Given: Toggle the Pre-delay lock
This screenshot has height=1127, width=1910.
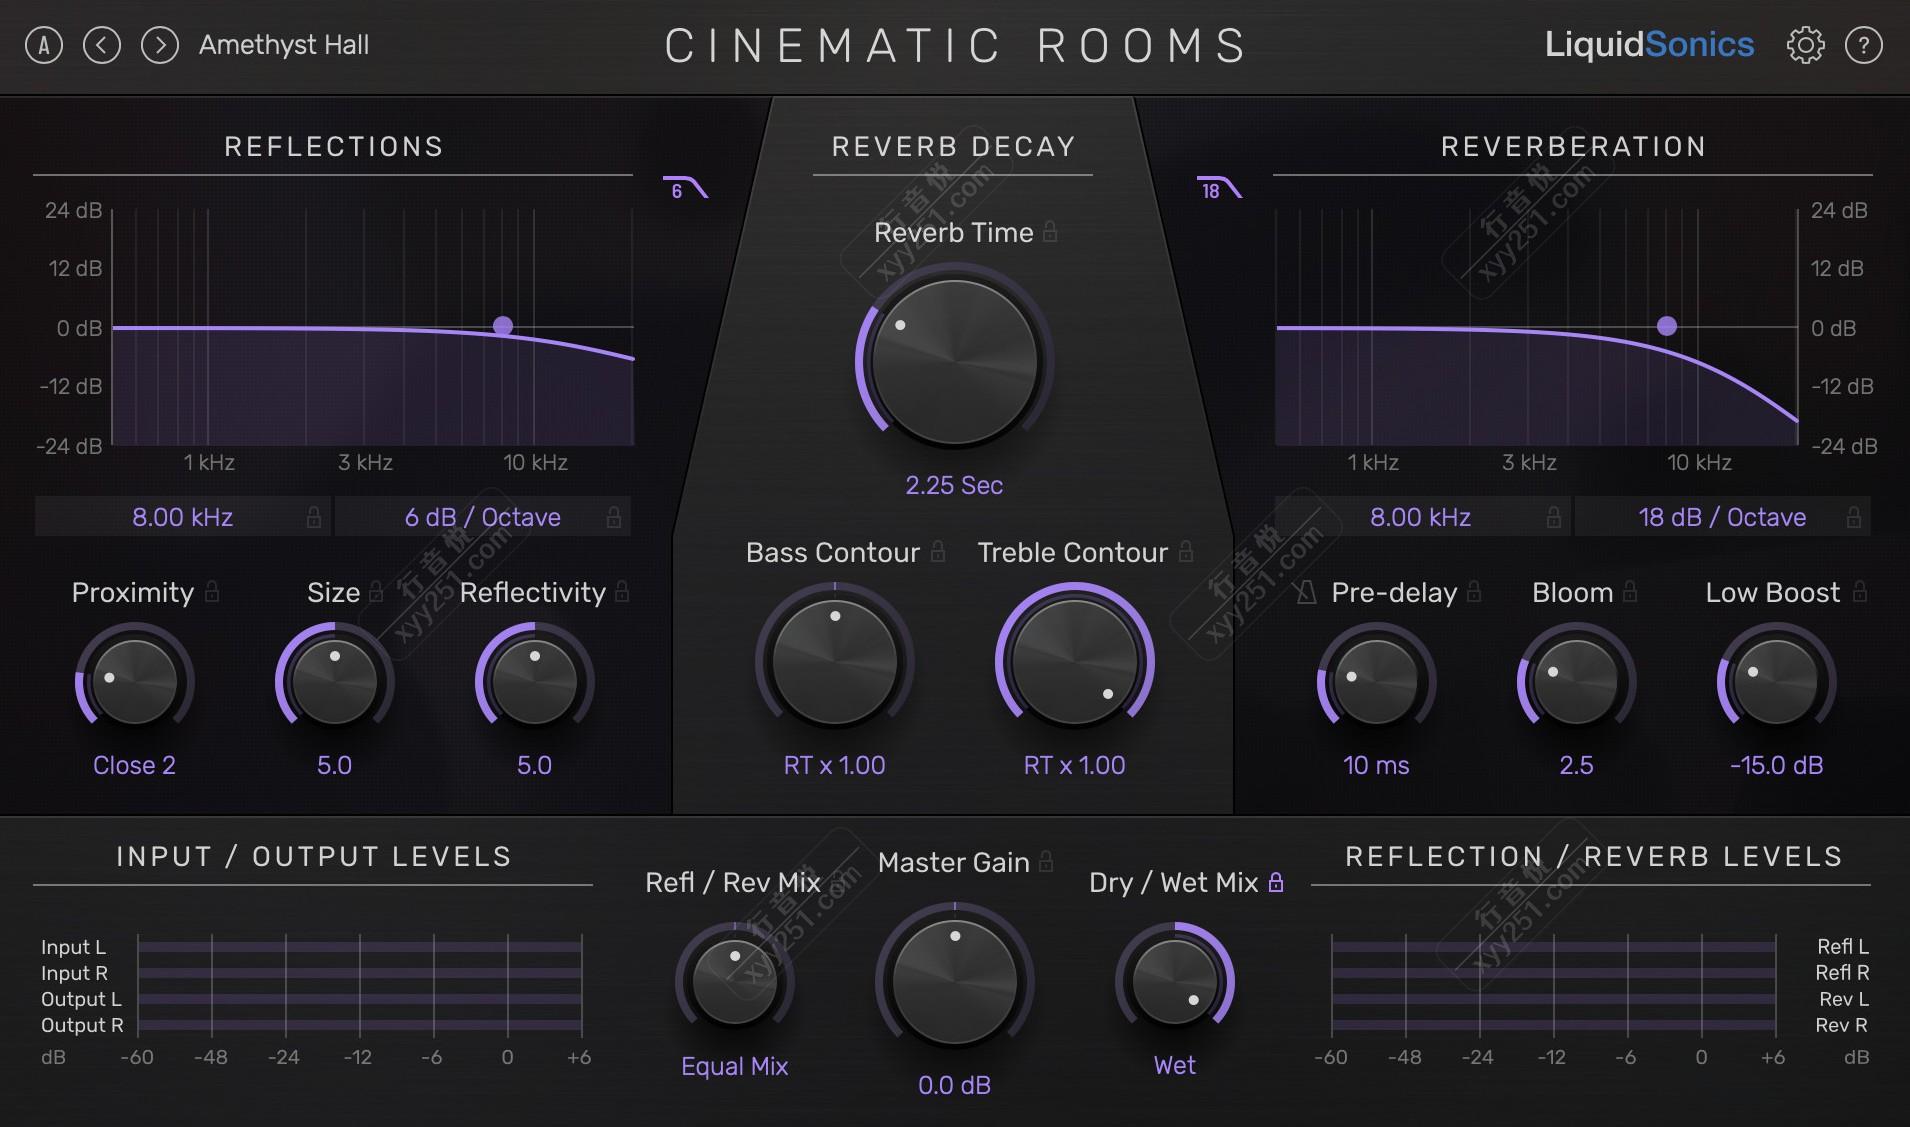Looking at the screenshot, I should [x=1474, y=592].
